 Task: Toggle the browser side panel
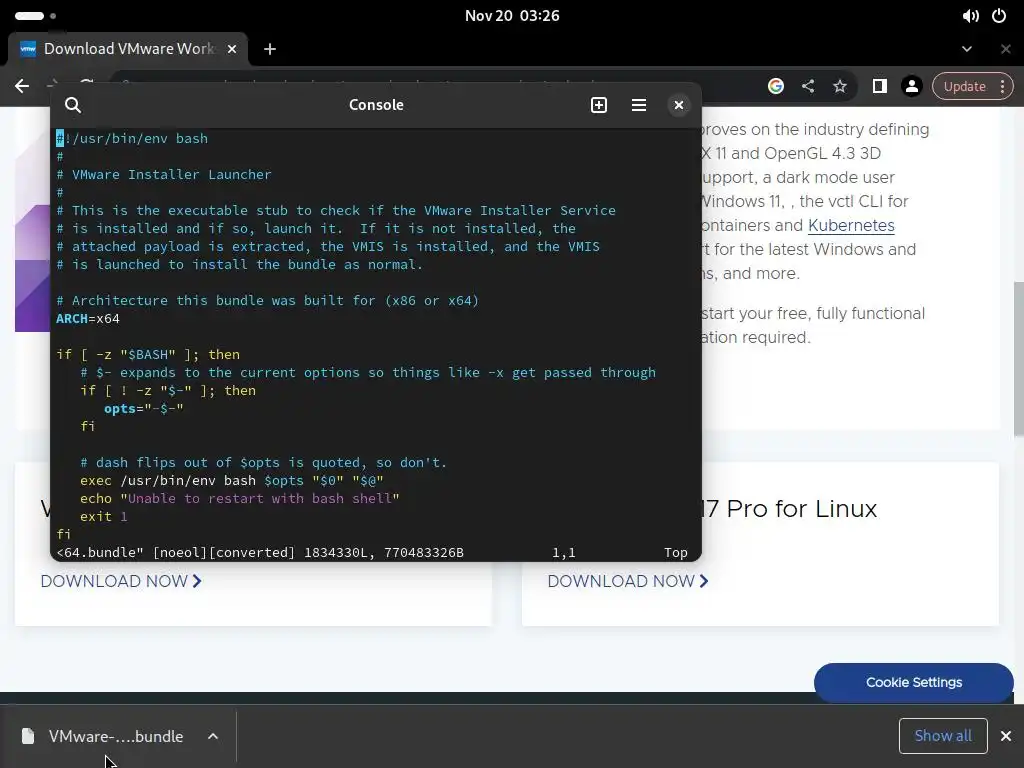(x=880, y=86)
